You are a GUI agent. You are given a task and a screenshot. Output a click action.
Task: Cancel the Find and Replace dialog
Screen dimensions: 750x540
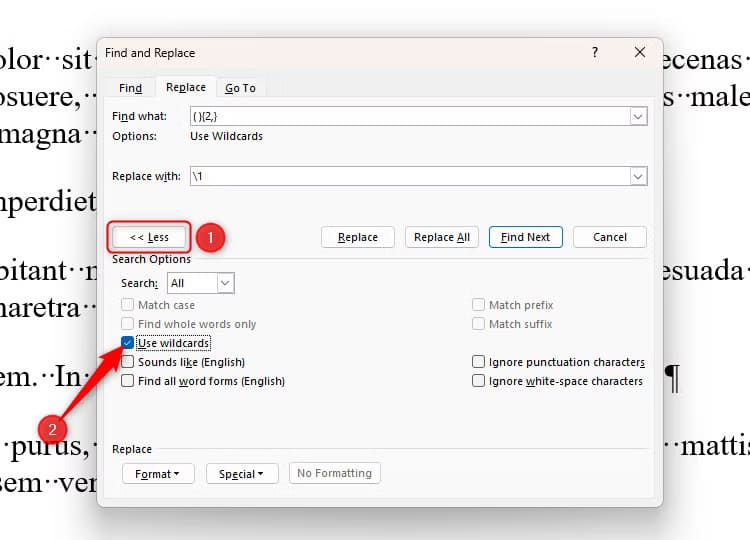609,237
